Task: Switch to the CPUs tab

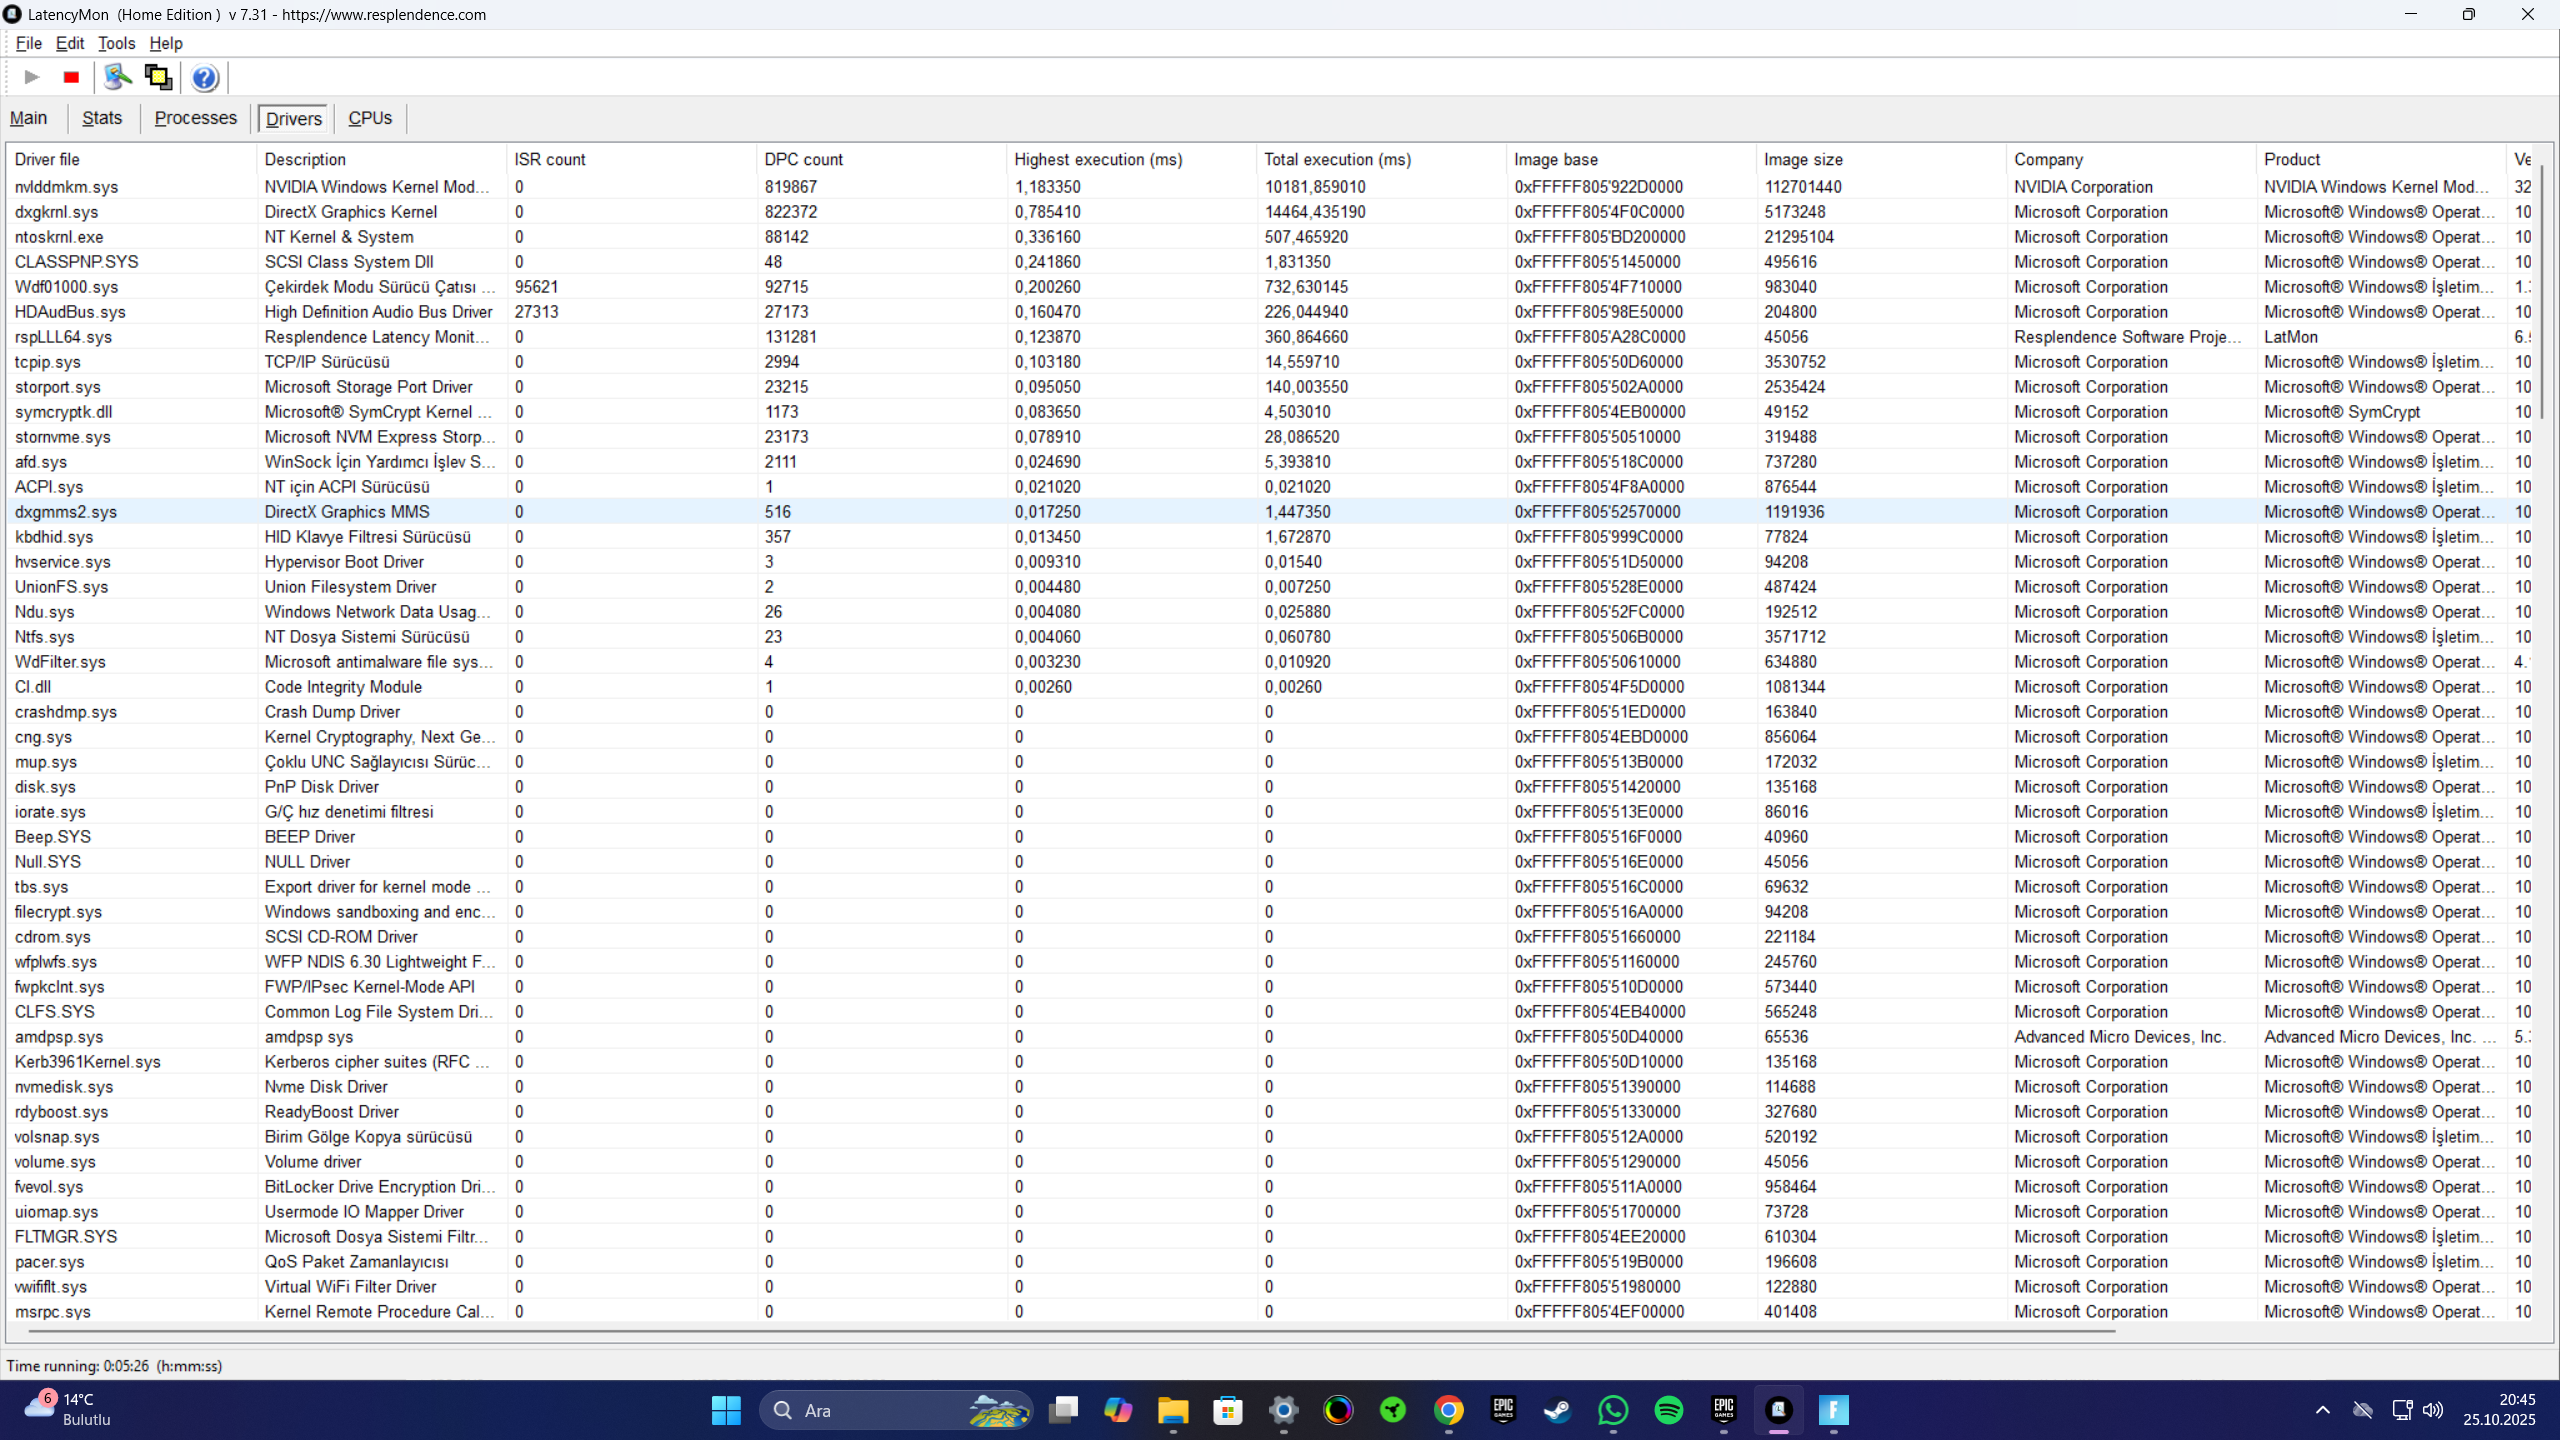Action: tap(370, 118)
